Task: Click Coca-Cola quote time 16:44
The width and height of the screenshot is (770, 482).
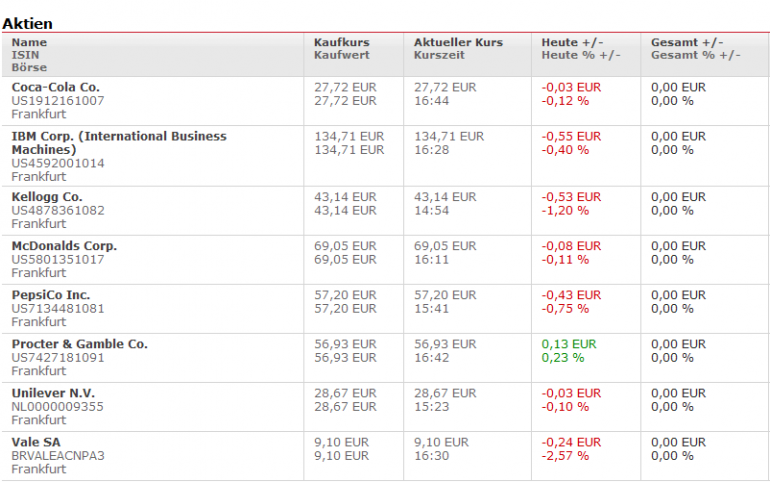Action: 431,101
